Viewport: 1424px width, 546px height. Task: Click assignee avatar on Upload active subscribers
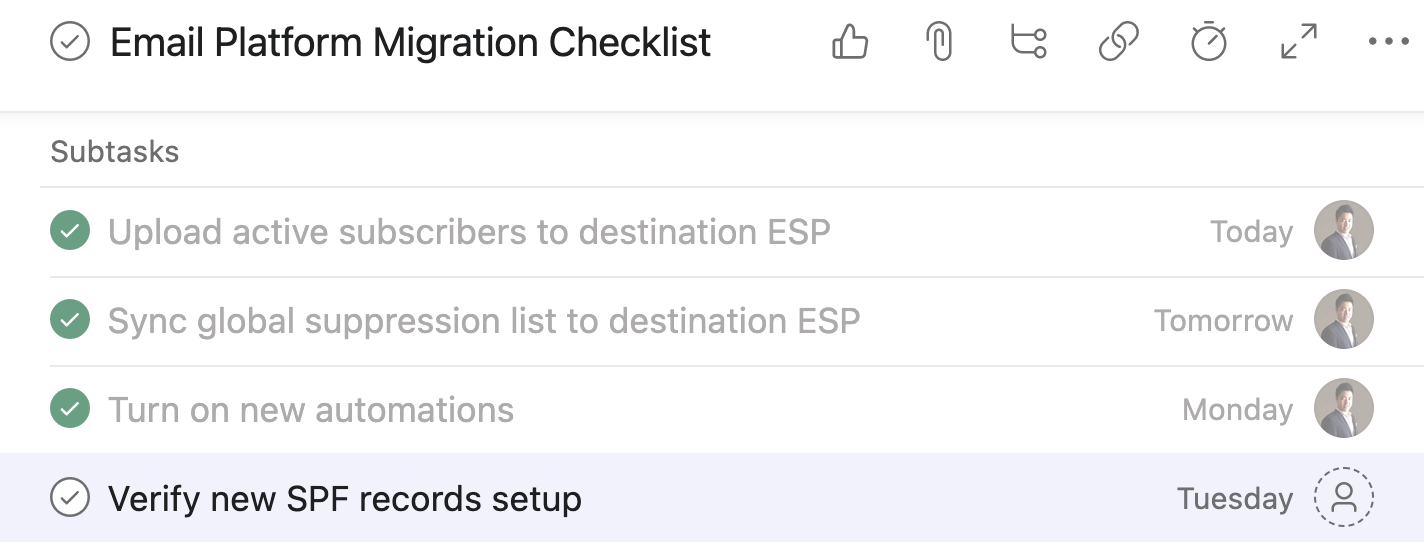pyautogui.click(x=1343, y=231)
